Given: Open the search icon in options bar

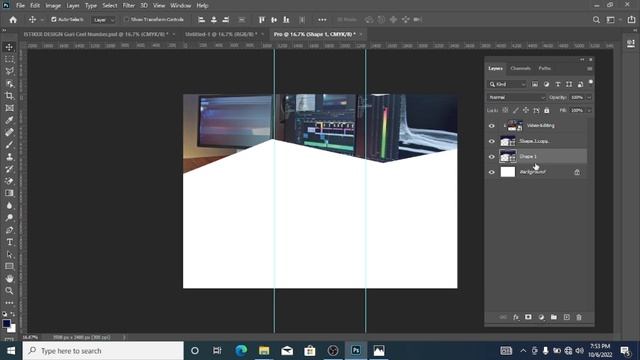Looking at the screenshot, I should [596, 20].
